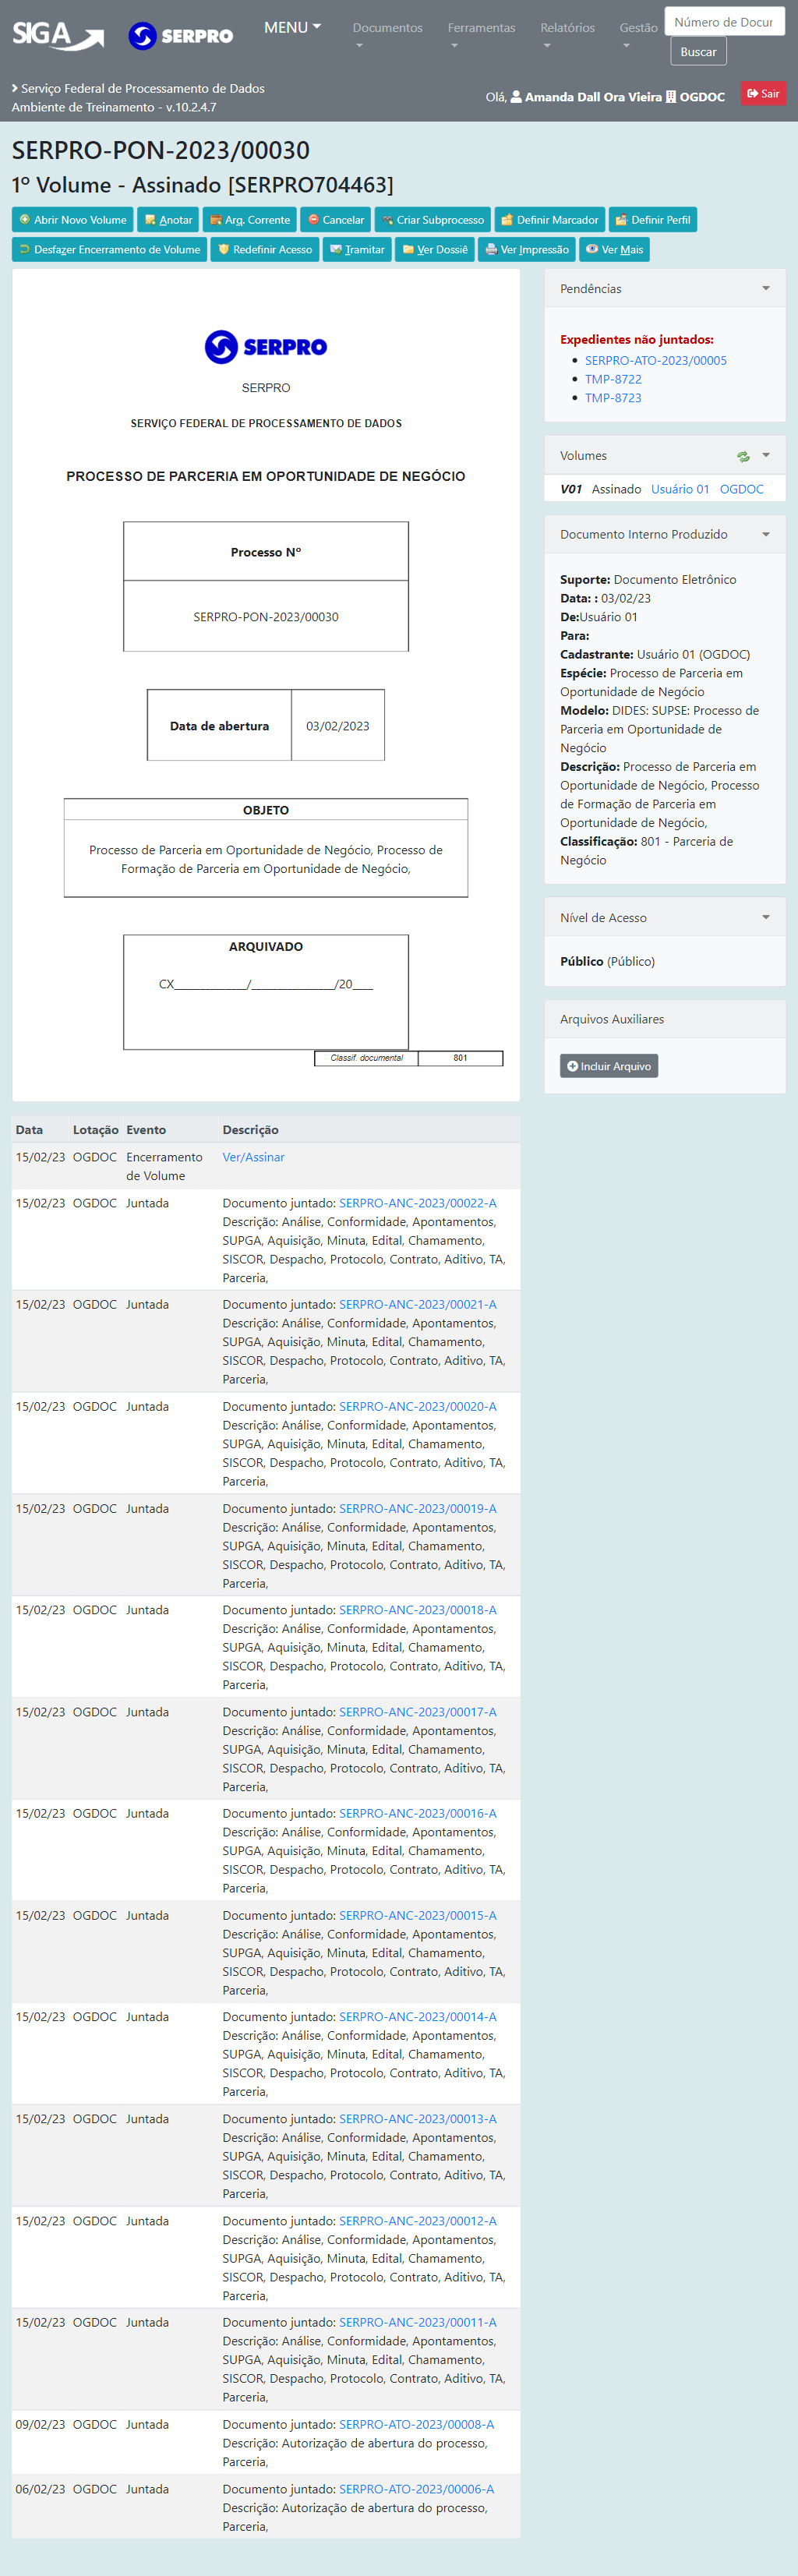Click the Cancelar button
798x2576 pixels.
(x=335, y=220)
